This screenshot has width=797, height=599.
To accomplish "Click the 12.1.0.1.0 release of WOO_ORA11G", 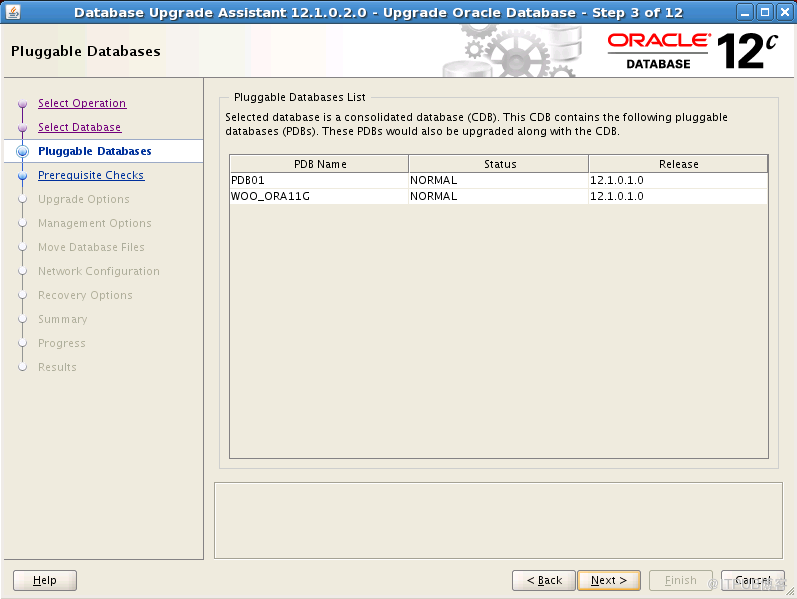I will pyautogui.click(x=678, y=196).
